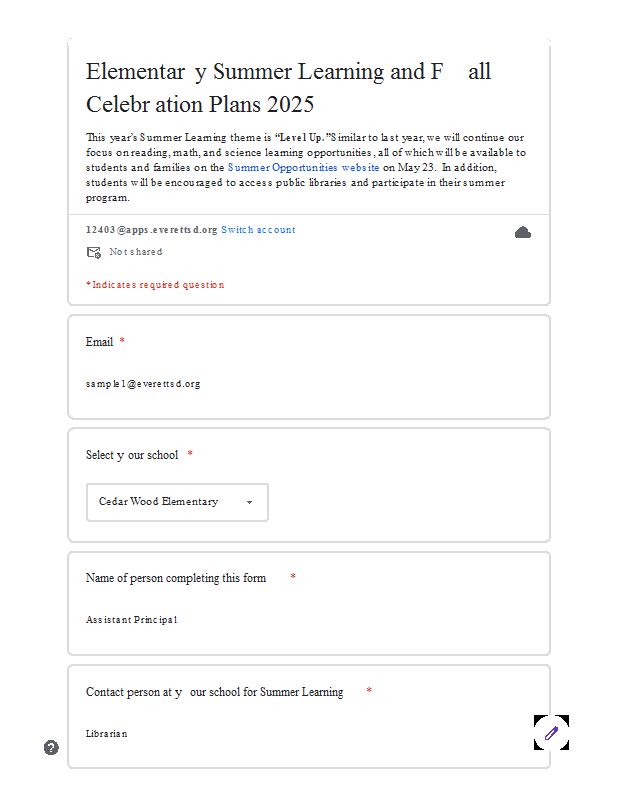The width and height of the screenshot is (618, 800).
Task: Open the help question mark icon
Action: point(51,747)
